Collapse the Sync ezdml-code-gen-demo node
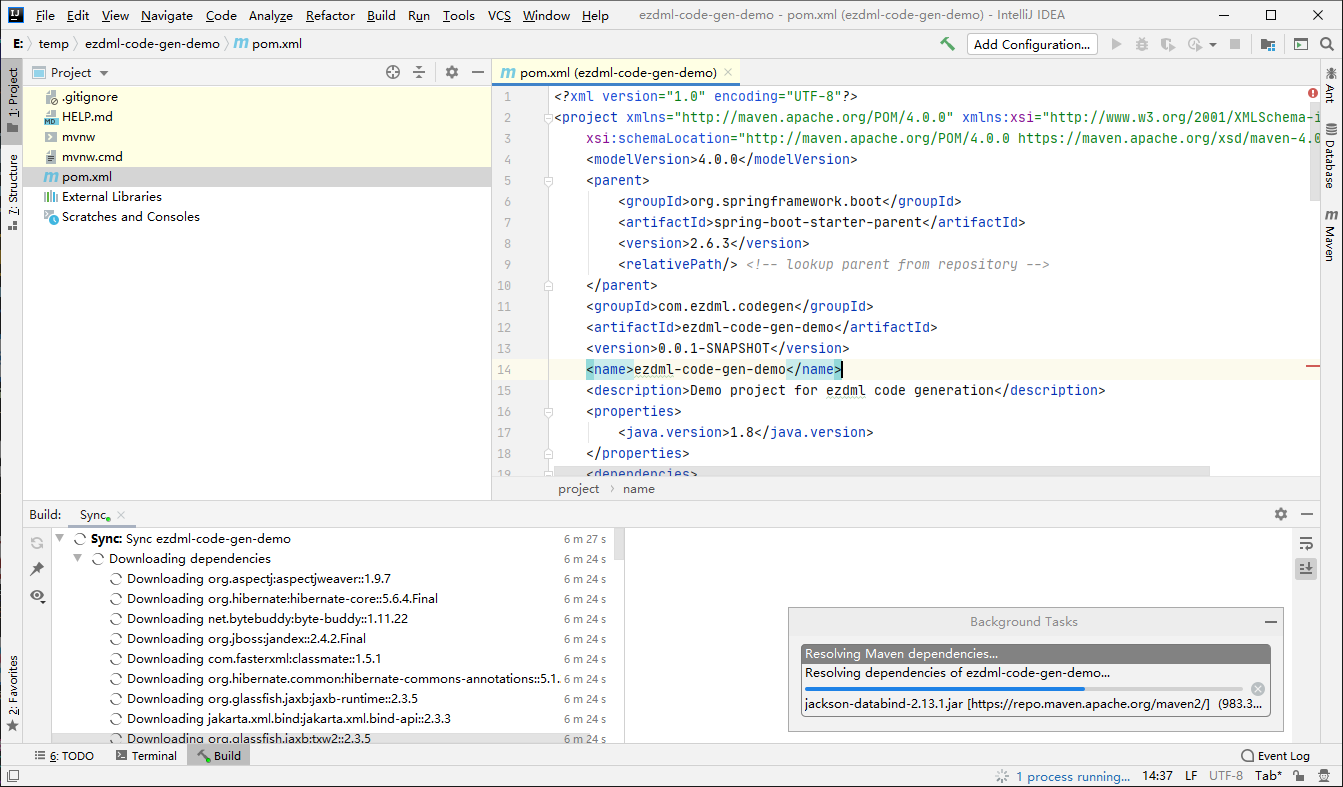The width and height of the screenshot is (1343, 787). pos(59,539)
